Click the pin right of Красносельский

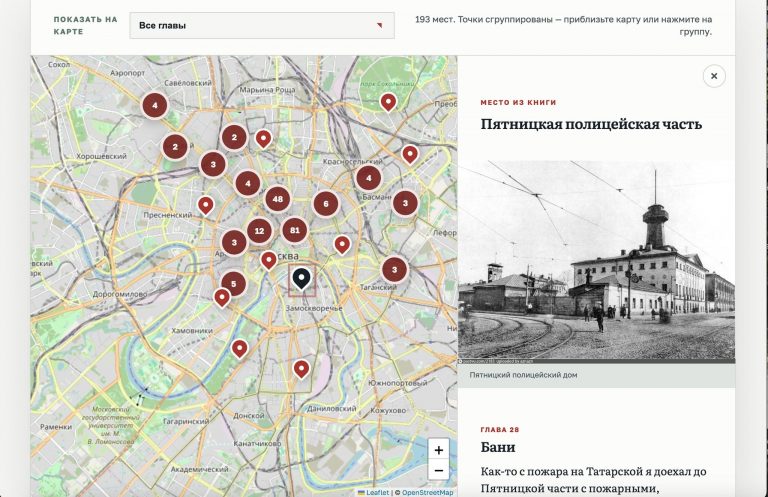point(410,154)
